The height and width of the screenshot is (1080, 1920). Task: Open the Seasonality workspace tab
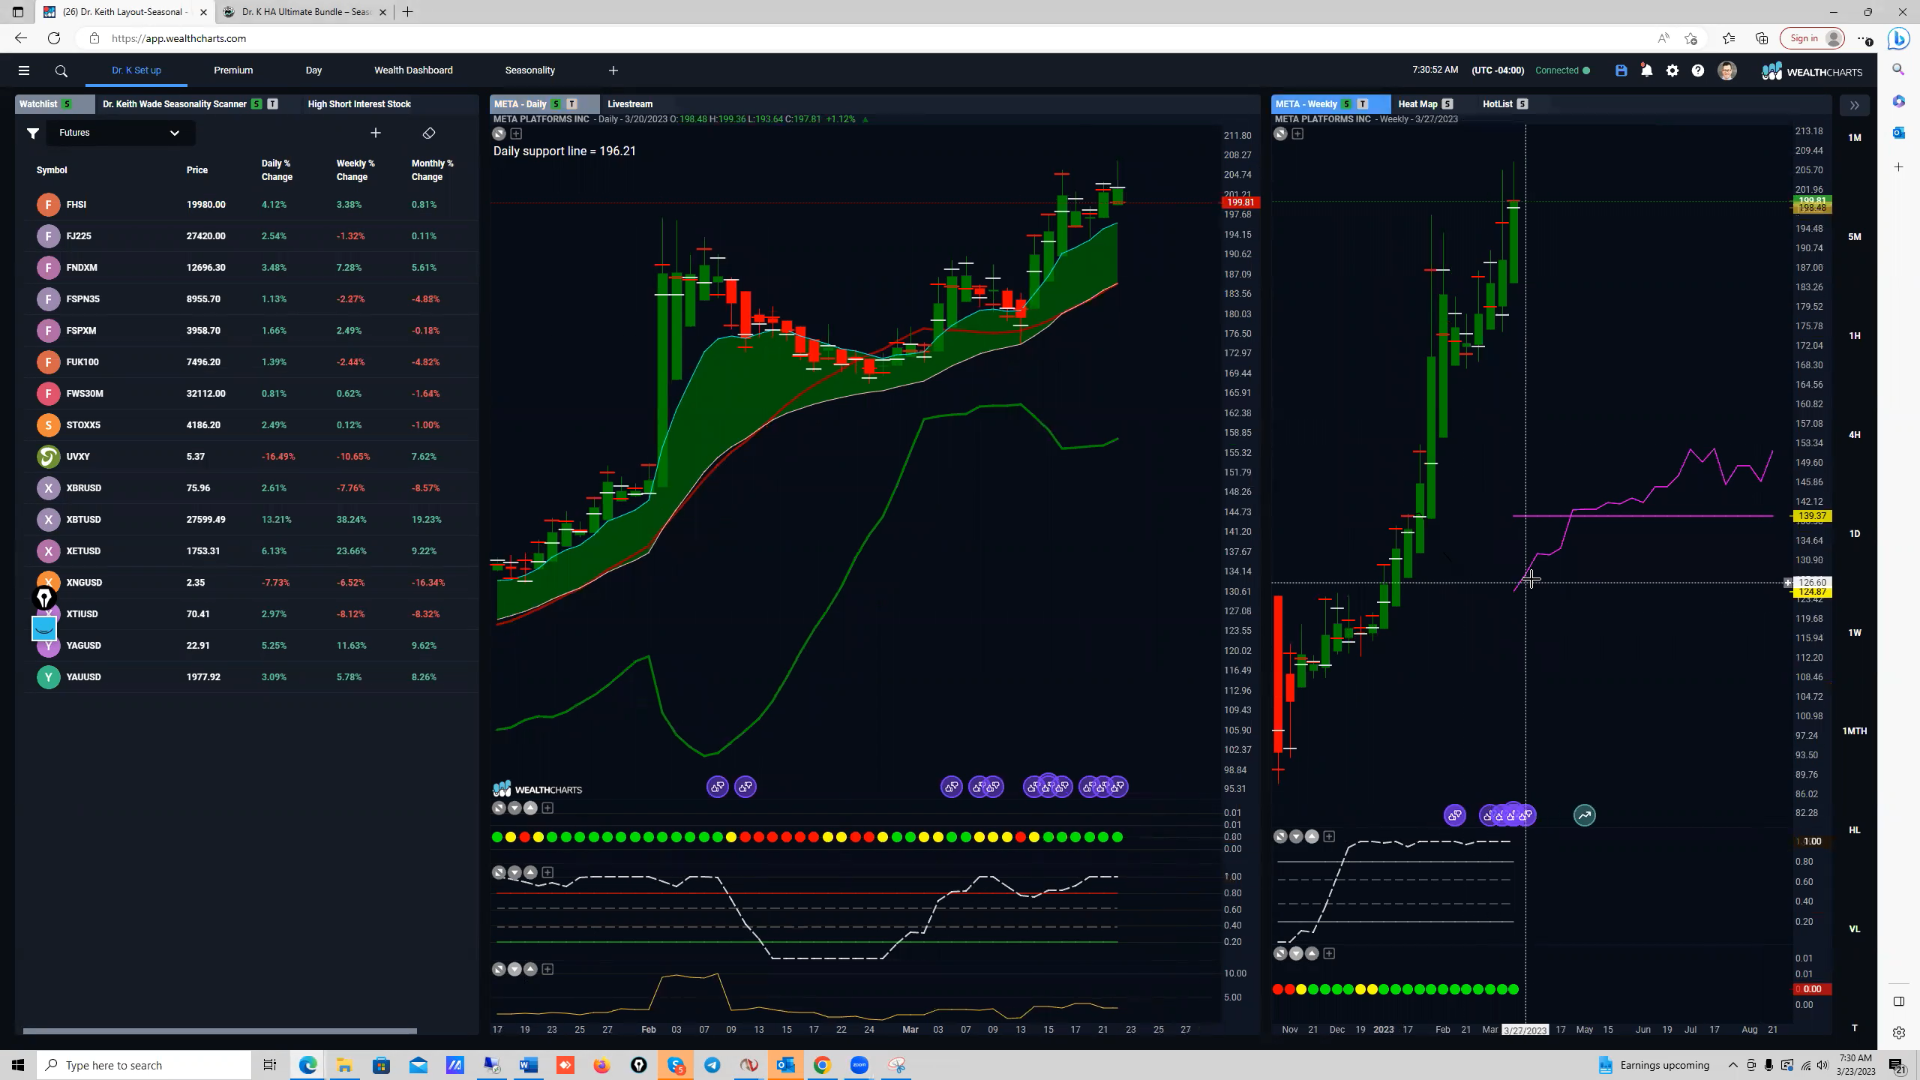pyautogui.click(x=530, y=71)
